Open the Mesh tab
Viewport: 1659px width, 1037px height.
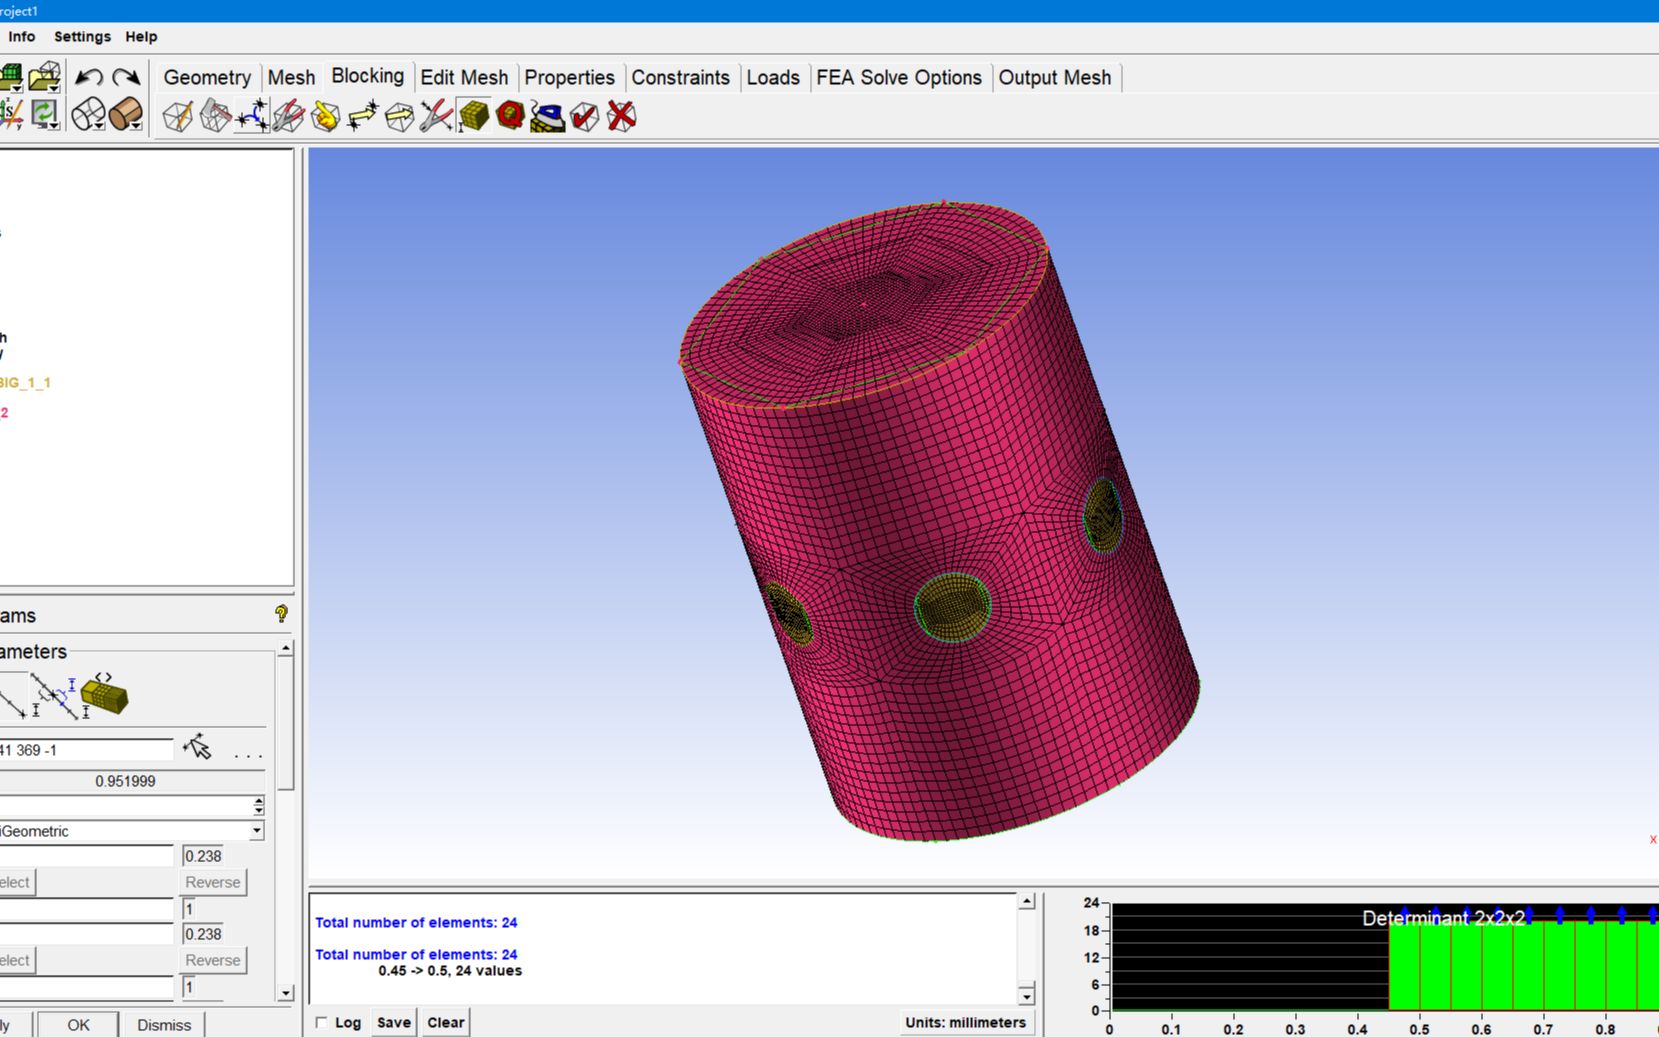[291, 77]
